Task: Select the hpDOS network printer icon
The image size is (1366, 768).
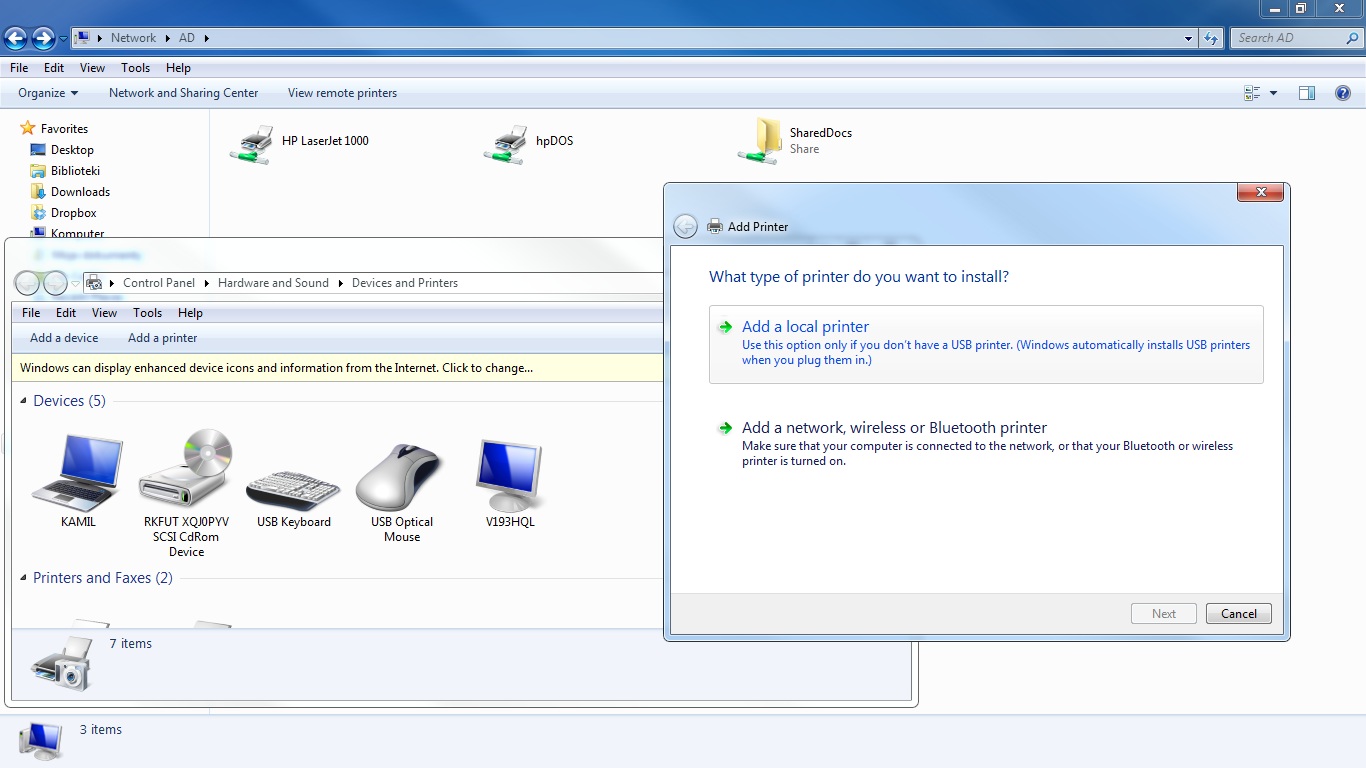Action: (x=506, y=144)
